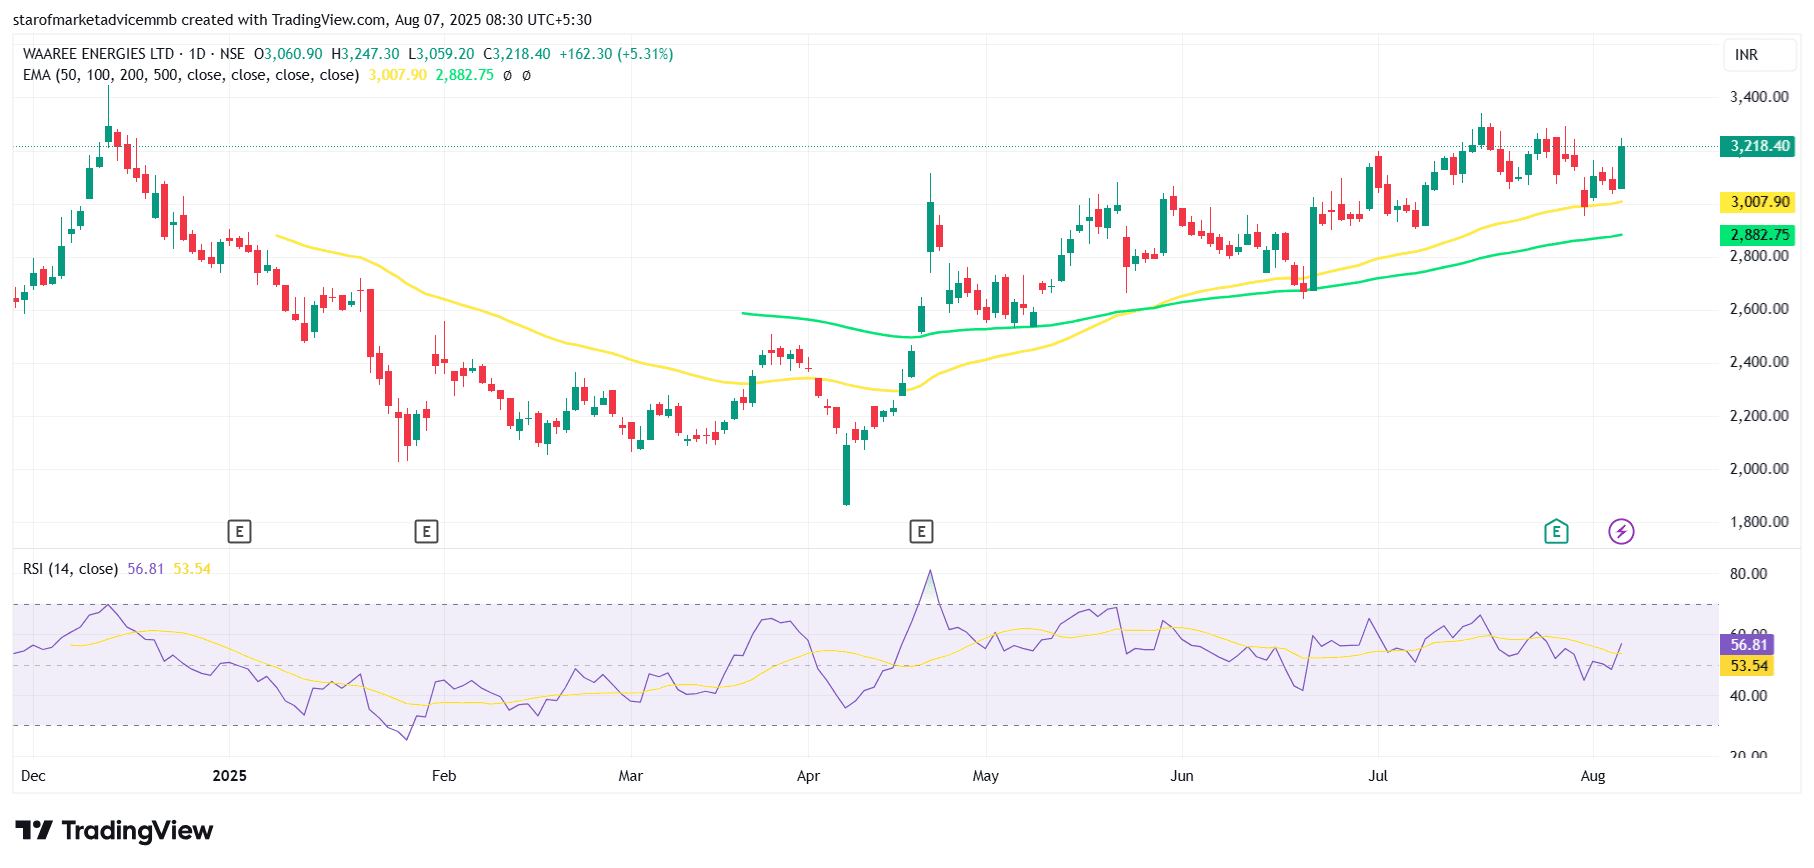Click the change value +162.30 (+5.31%)
This screenshot has width=1814, height=868.
pyautogui.click(x=616, y=54)
